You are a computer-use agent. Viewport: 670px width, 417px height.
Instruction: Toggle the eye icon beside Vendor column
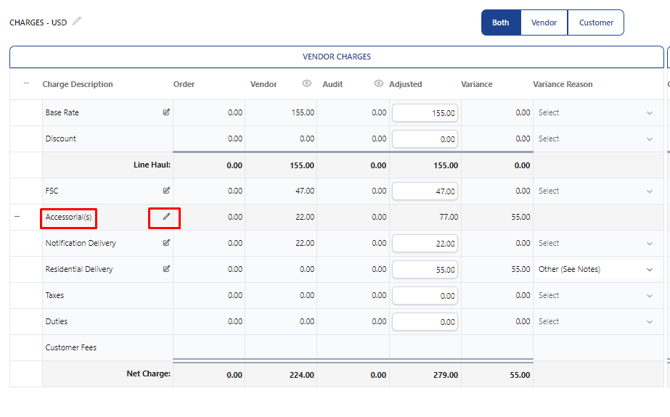pyautogui.click(x=307, y=84)
